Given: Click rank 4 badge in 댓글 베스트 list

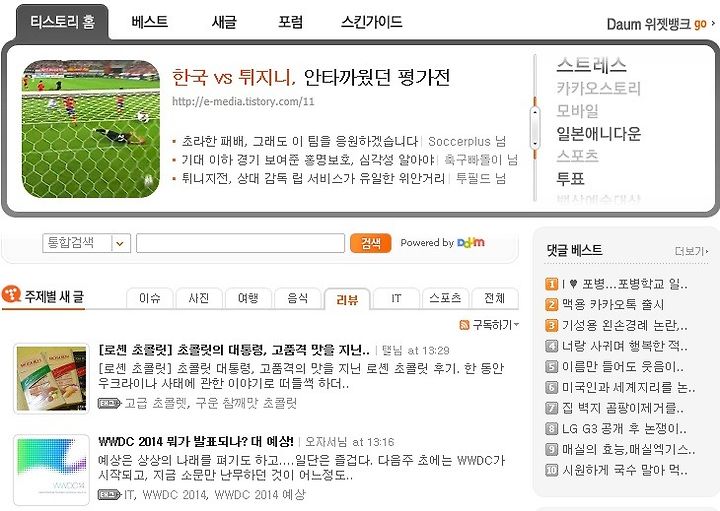Looking at the screenshot, I should (x=551, y=346).
